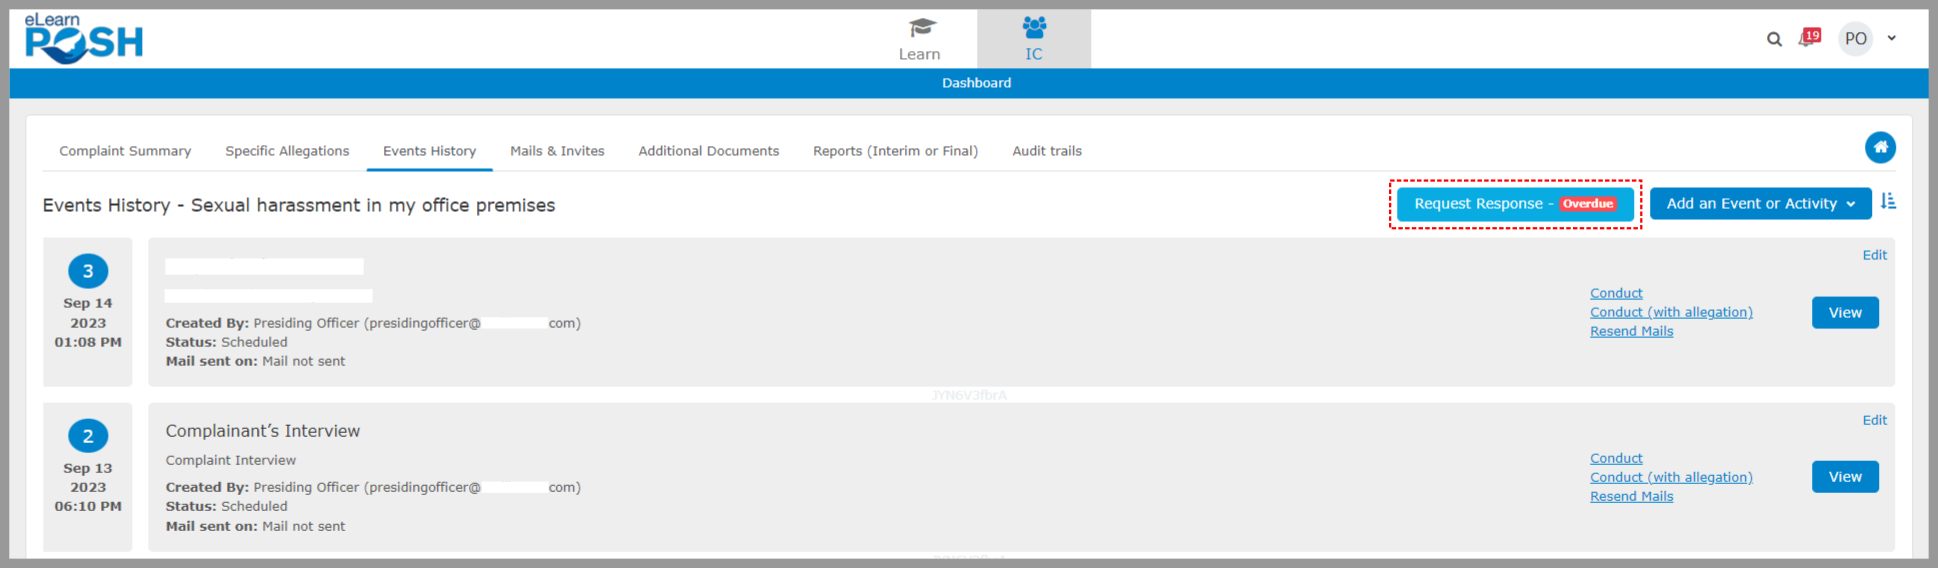Click the eLearn POSH logo
The height and width of the screenshot is (568, 1938).
[84, 39]
